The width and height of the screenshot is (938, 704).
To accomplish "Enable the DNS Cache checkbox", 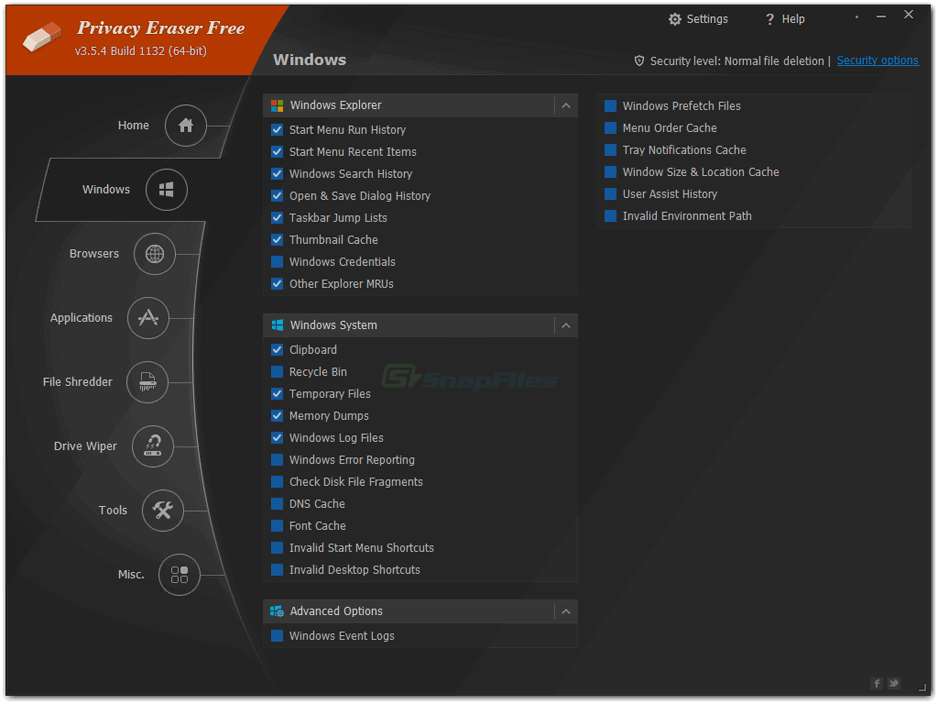I will click(x=277, y=504).
